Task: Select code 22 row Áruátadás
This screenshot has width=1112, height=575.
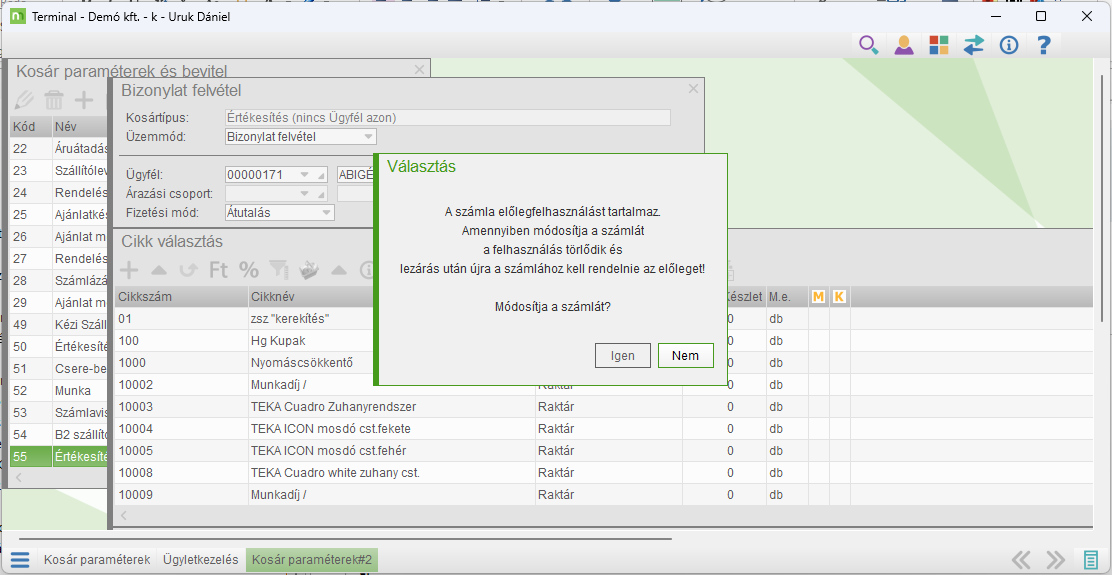Action: pyautogui.click(x=59, y=148)
